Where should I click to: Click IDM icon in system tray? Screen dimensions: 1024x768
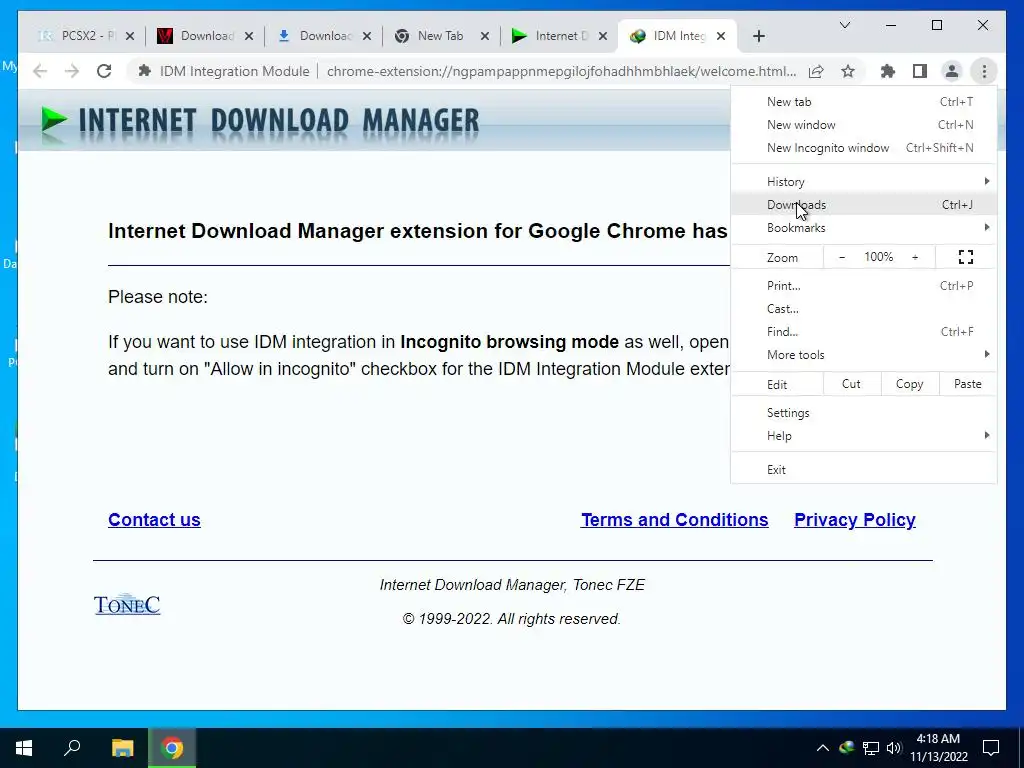[847, 748]
